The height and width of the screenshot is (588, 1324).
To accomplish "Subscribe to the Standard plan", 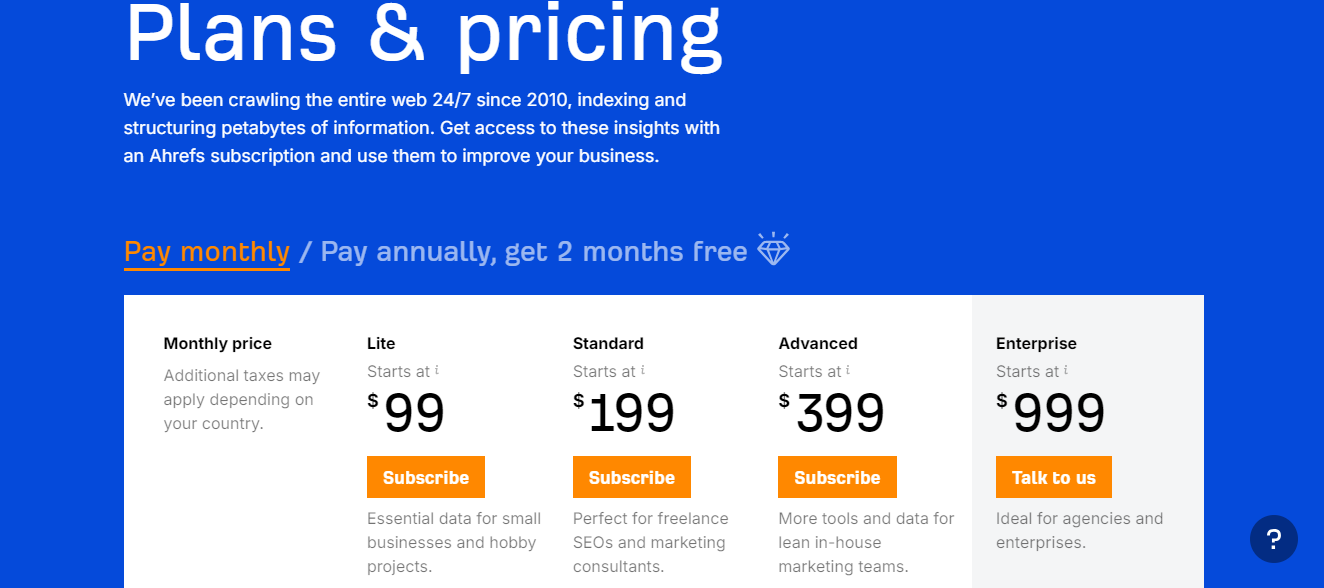I will pyautogui.click(x=631, y=477).
